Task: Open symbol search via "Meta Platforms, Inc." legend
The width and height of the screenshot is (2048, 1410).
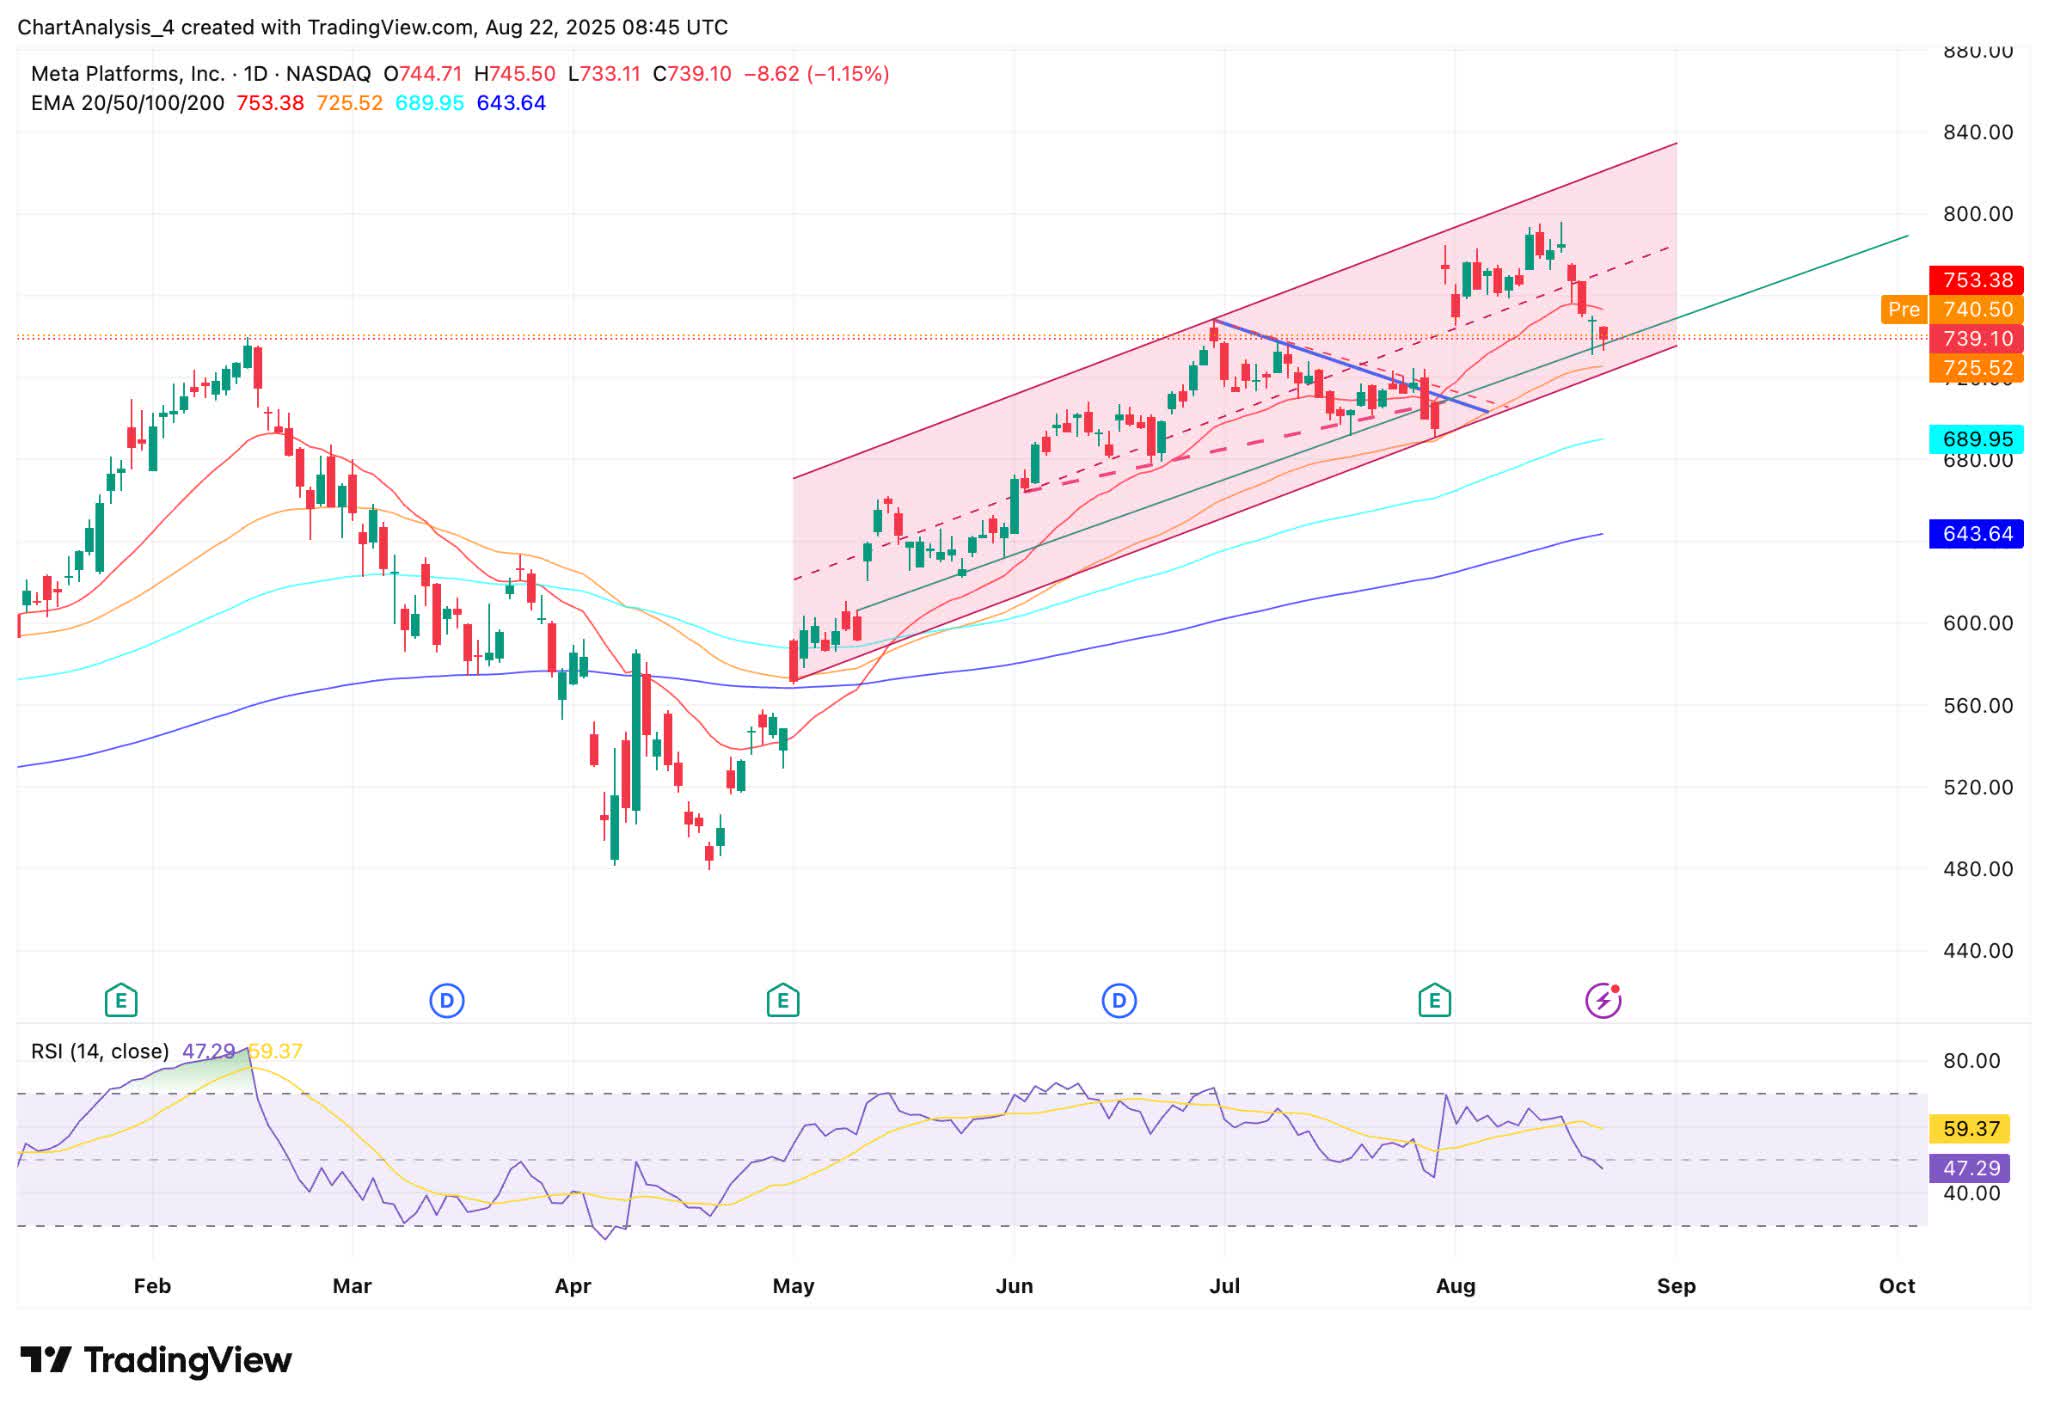Action: (x=128, y=72)
